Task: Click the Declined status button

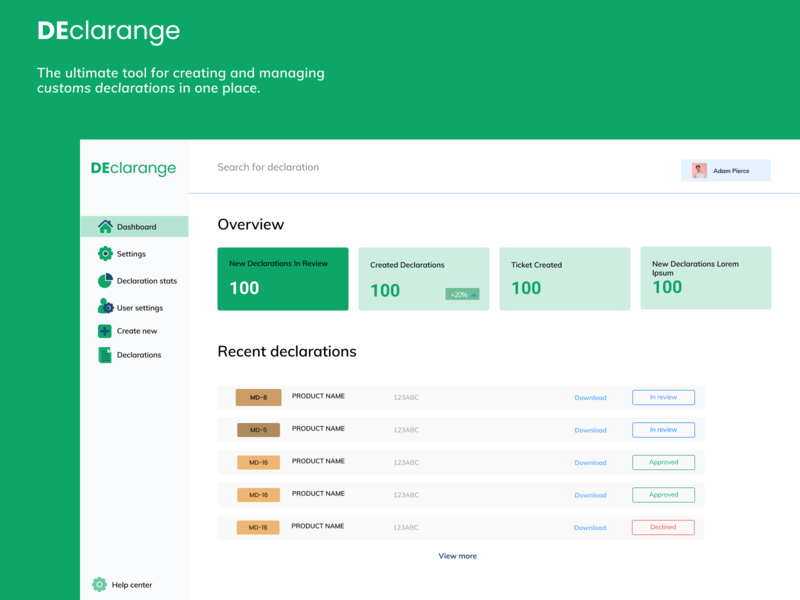Action: [663, 527]
